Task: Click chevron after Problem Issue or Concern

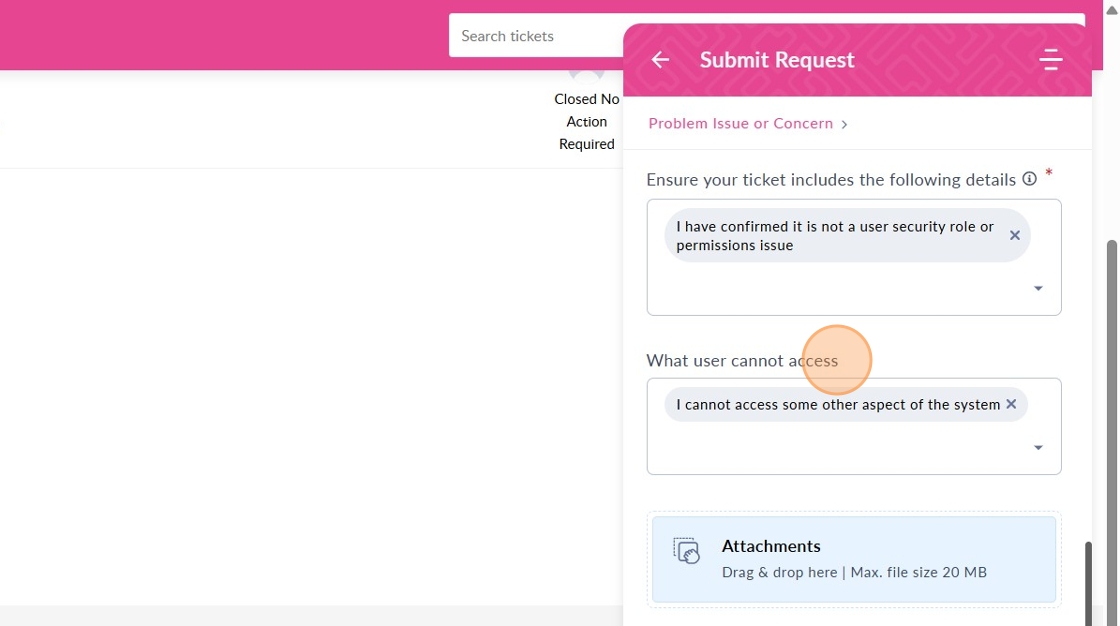Action: [x=845, y=124]
